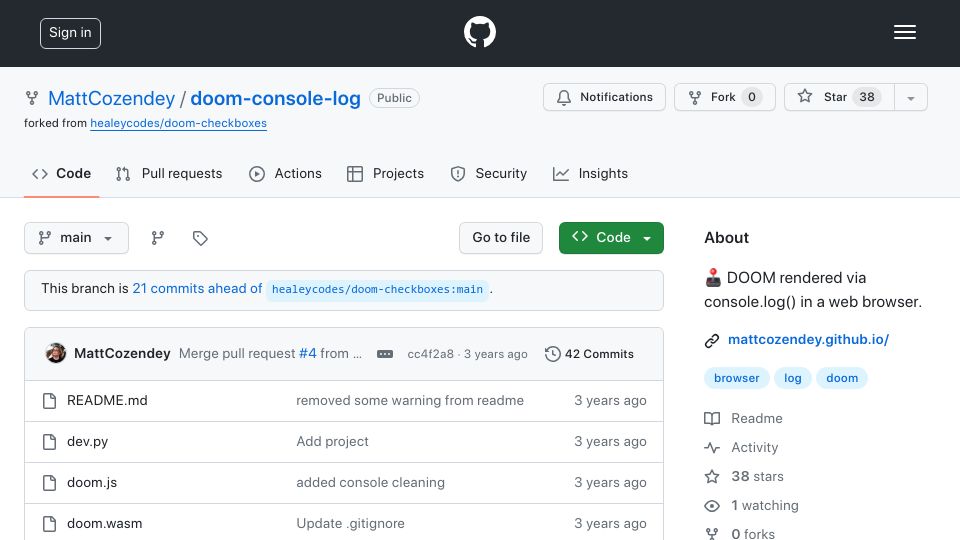Expand the commit message ellipsis button
The height and width of the screenshot is (540, 960).
coord(384,354)
